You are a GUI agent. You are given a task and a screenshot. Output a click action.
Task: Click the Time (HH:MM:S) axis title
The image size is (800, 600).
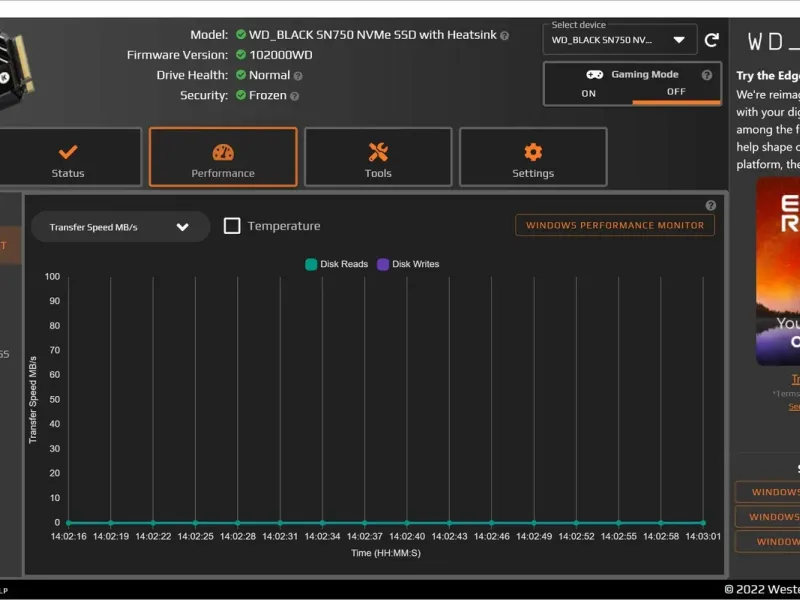pos(386,553)
